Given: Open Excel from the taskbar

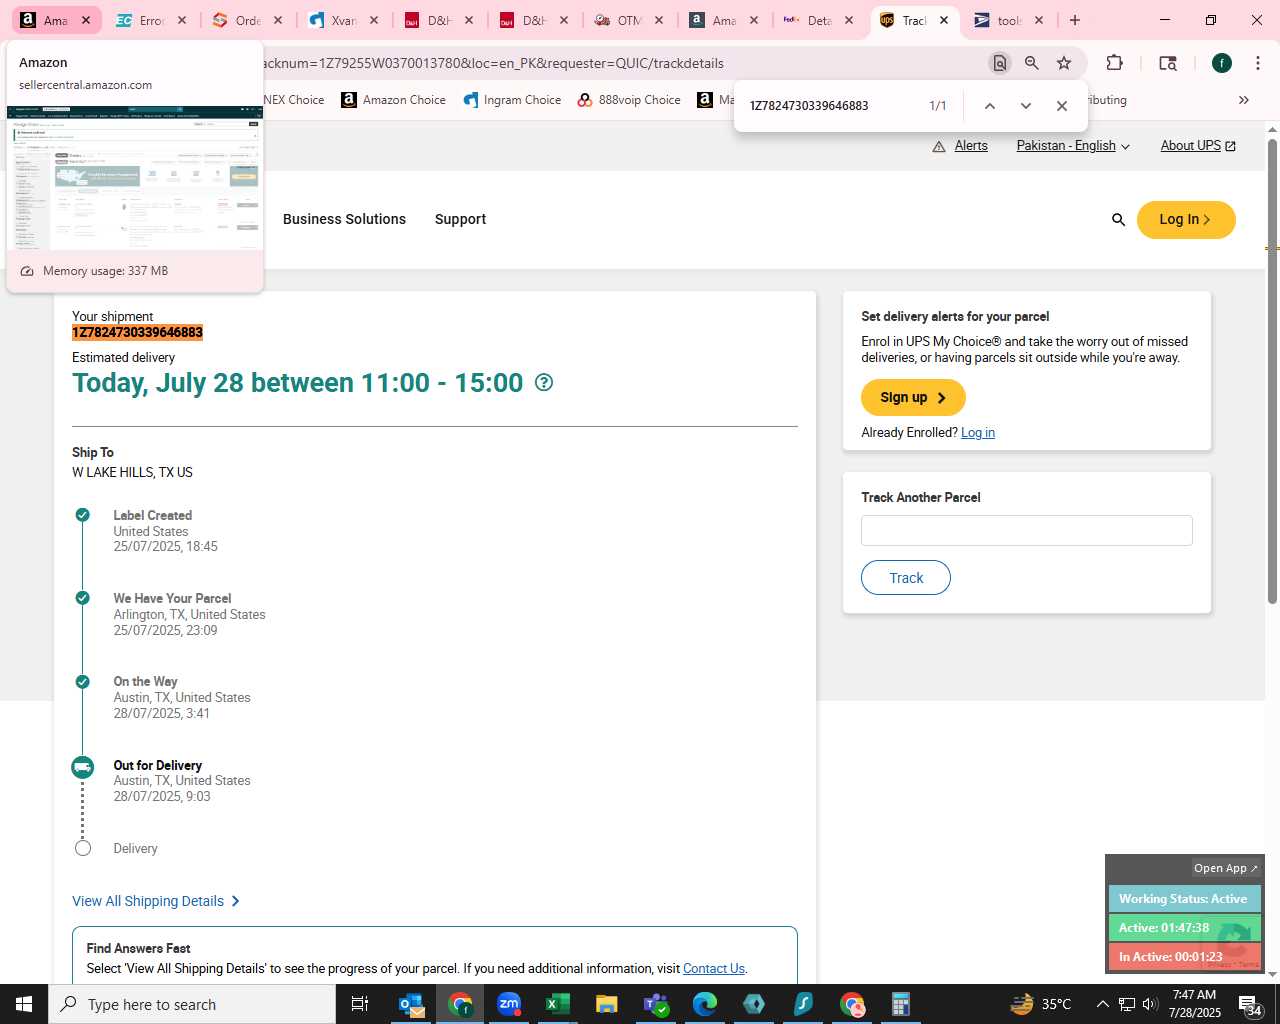Looking at the screenshot, I should tap(558, 1004).
